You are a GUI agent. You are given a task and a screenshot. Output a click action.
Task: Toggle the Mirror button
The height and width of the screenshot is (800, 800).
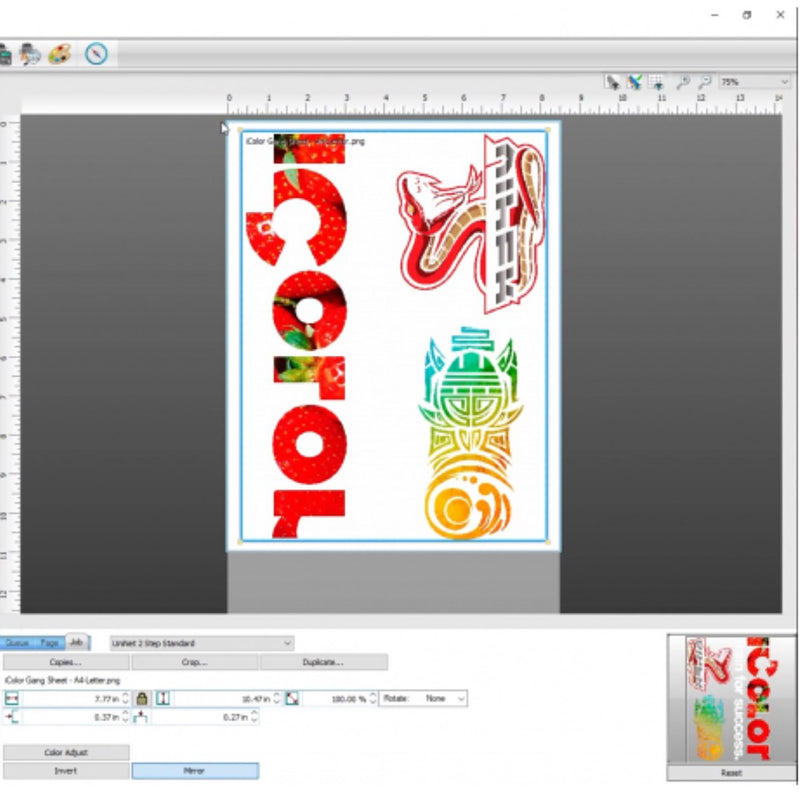point(195,771)
